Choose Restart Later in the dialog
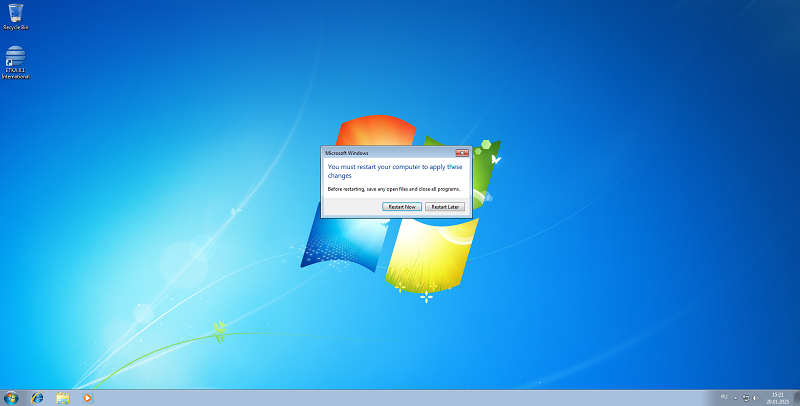800x406 pixels. [x=445, y=207]
